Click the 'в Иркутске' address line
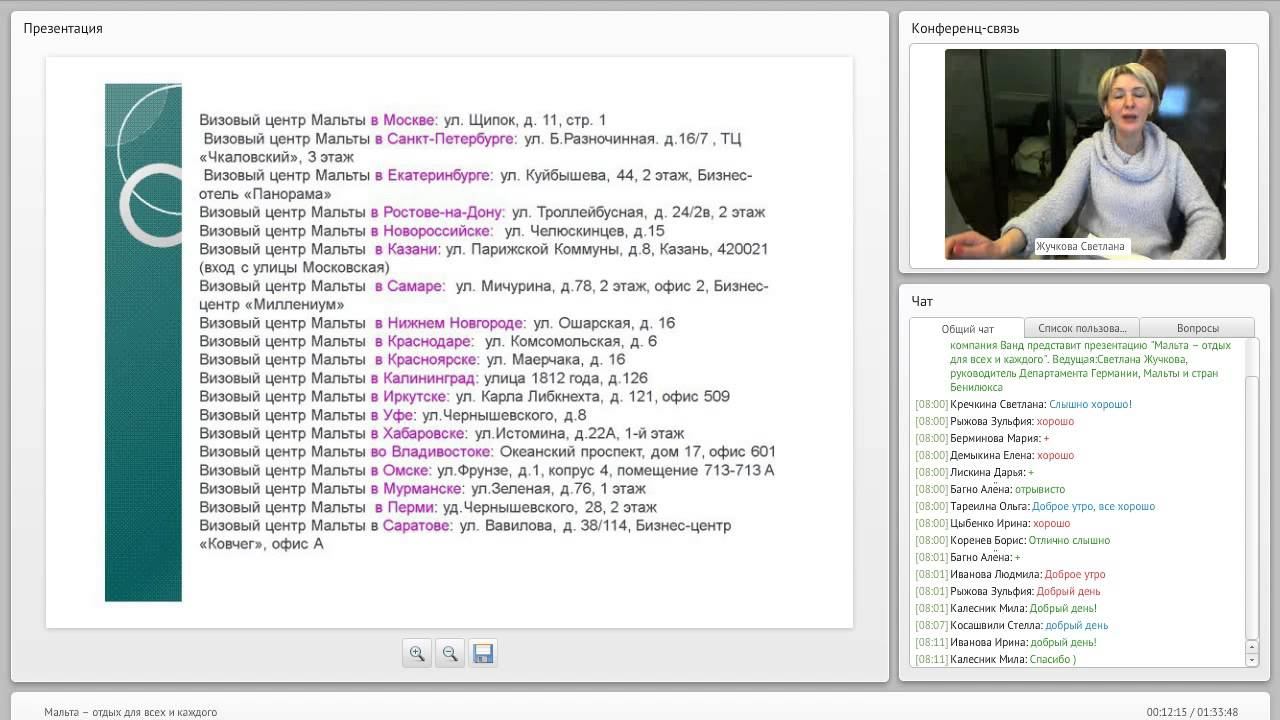 point(464,397)
